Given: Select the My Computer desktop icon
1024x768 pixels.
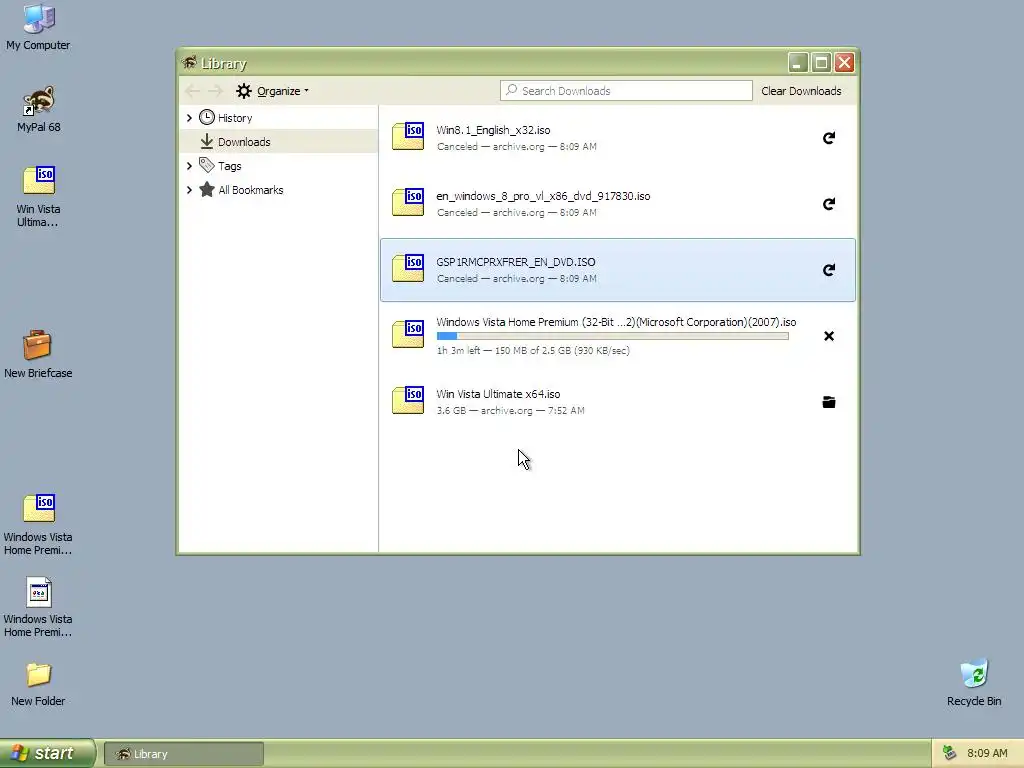Looking at the screenshot, I should (38, 27).
